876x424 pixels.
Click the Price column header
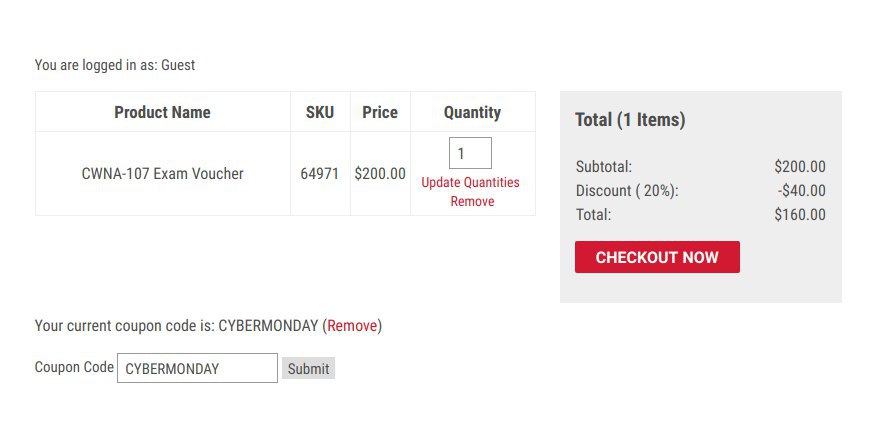click(x=380, y=112)
